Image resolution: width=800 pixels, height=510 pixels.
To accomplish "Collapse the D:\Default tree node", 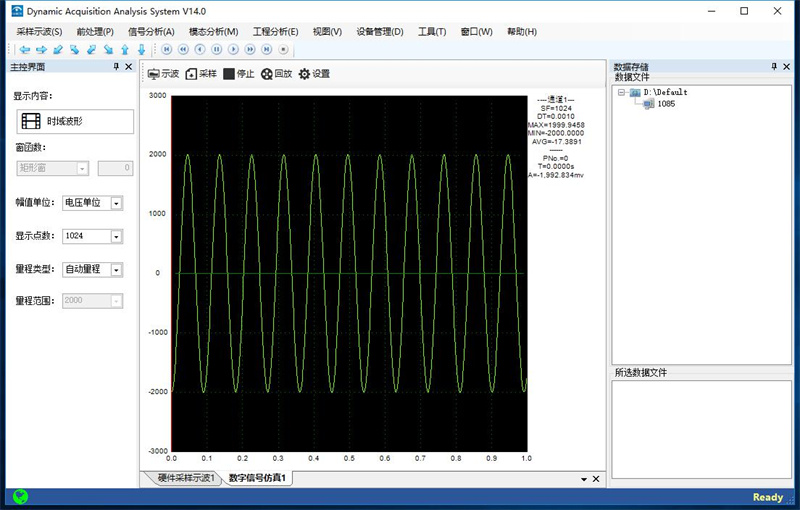I will tap(621, 92).
